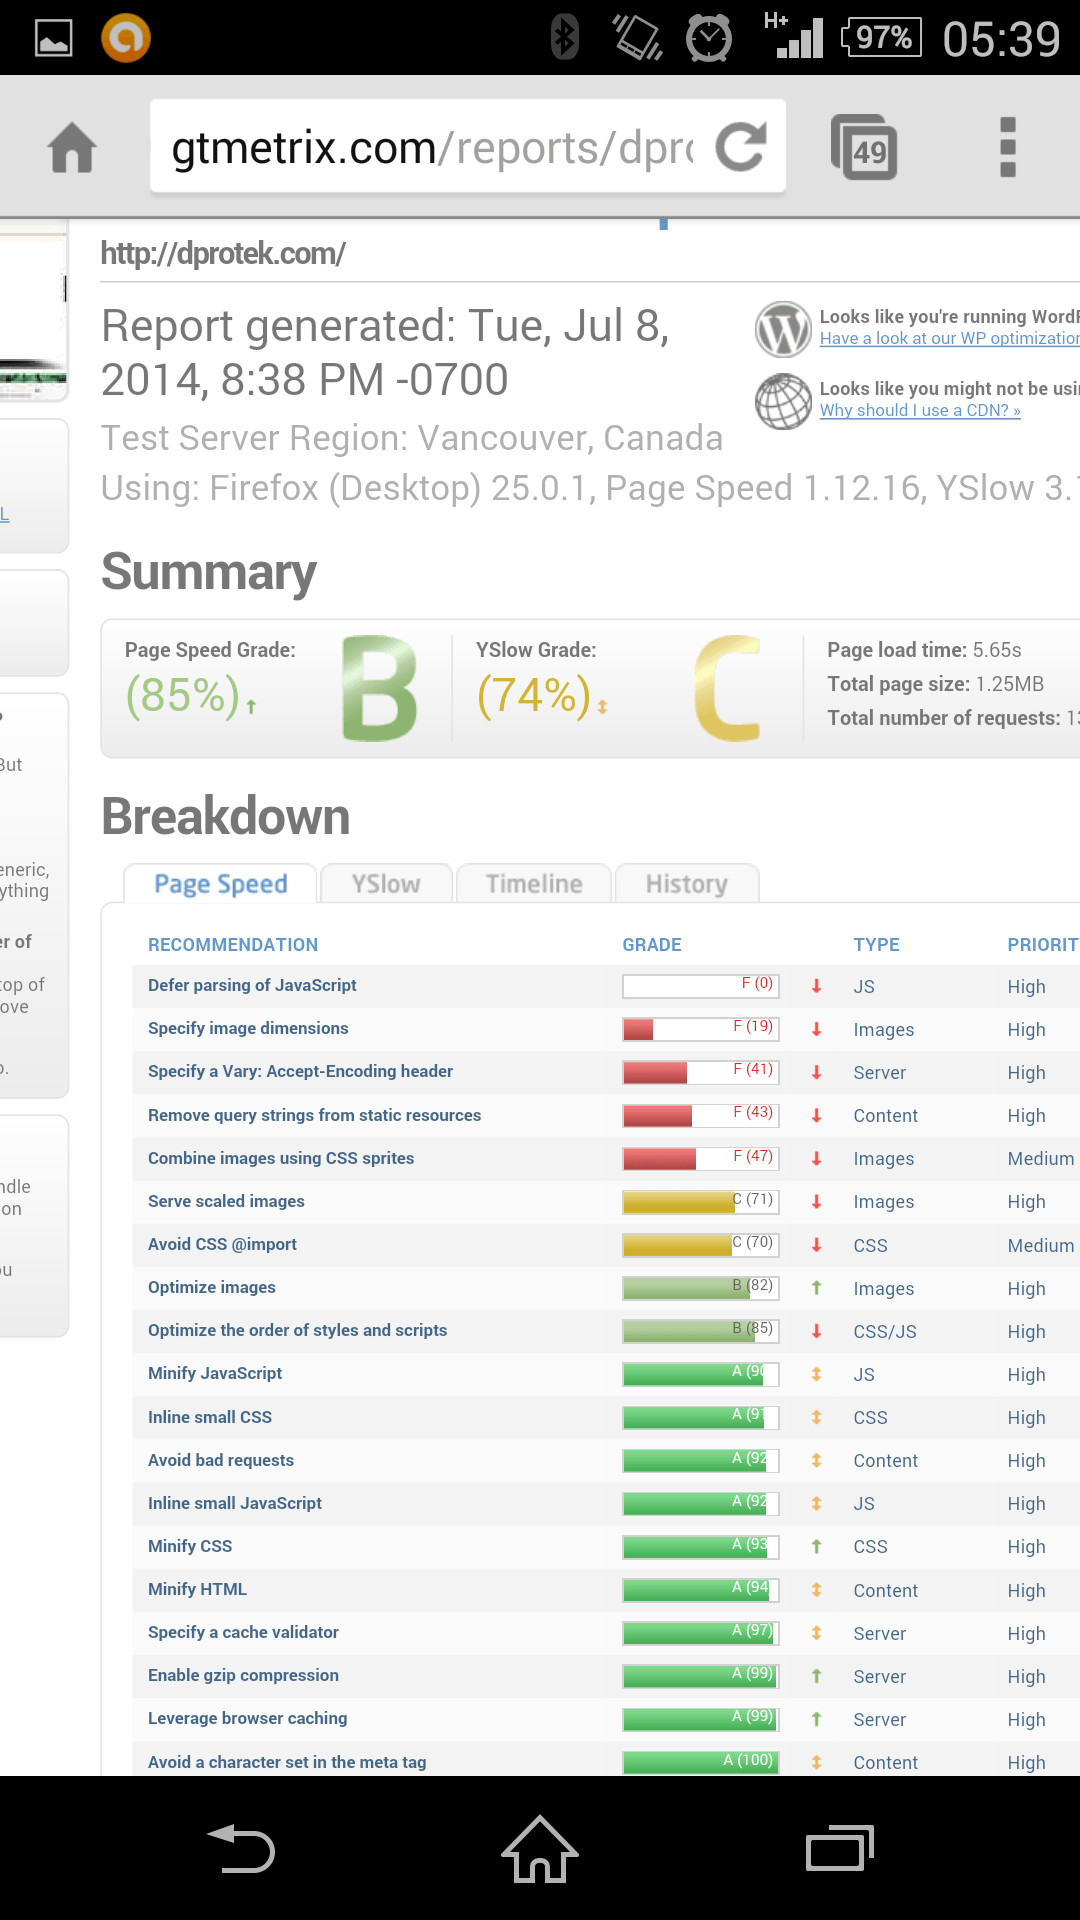Tap the red down arrow beside F (0)

click(817, 986)
